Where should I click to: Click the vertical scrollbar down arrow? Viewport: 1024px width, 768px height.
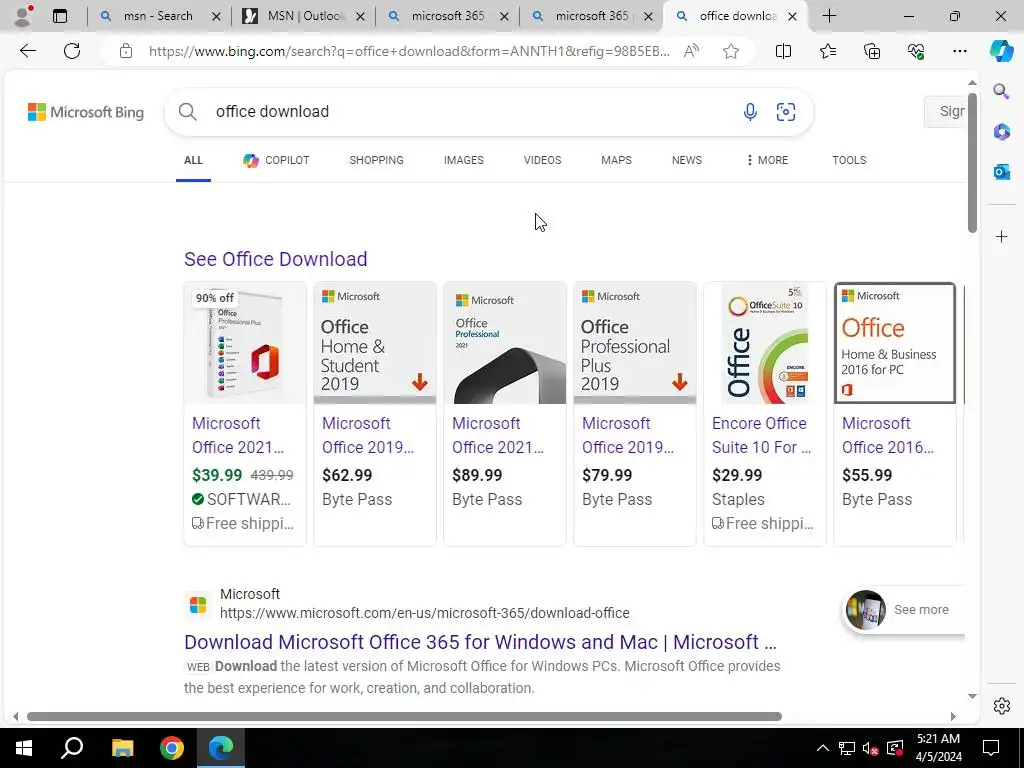pos(972,696)
